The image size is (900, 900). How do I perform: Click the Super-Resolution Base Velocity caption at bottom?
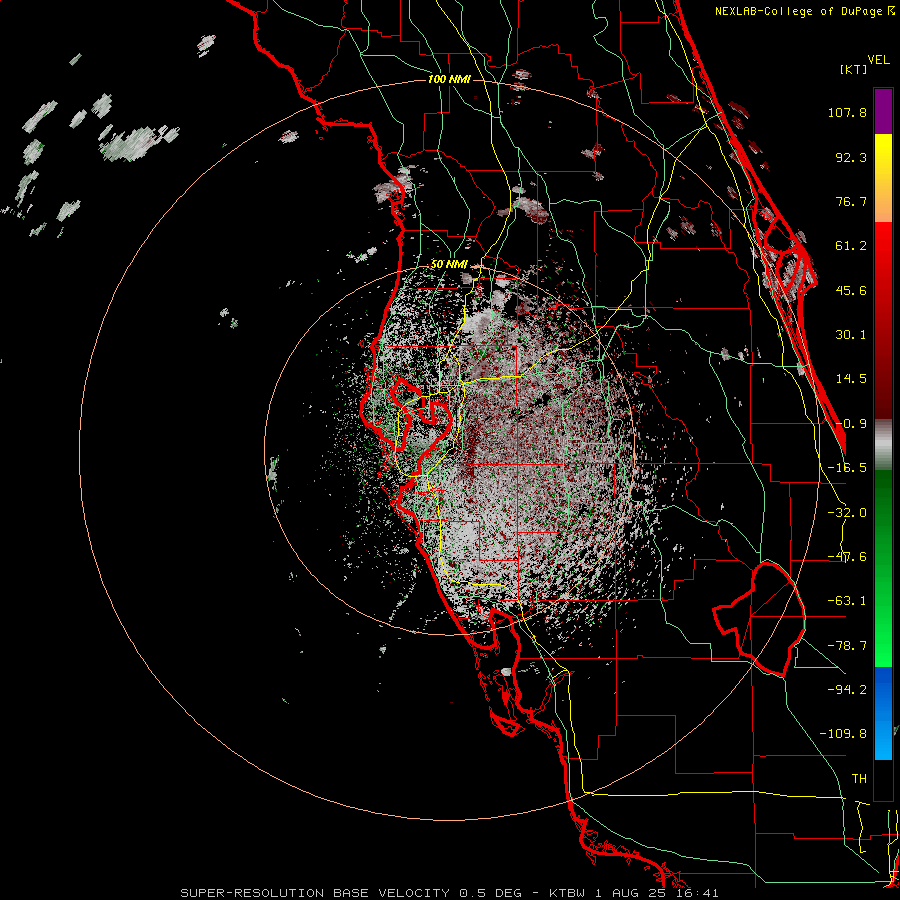point(449,893)
